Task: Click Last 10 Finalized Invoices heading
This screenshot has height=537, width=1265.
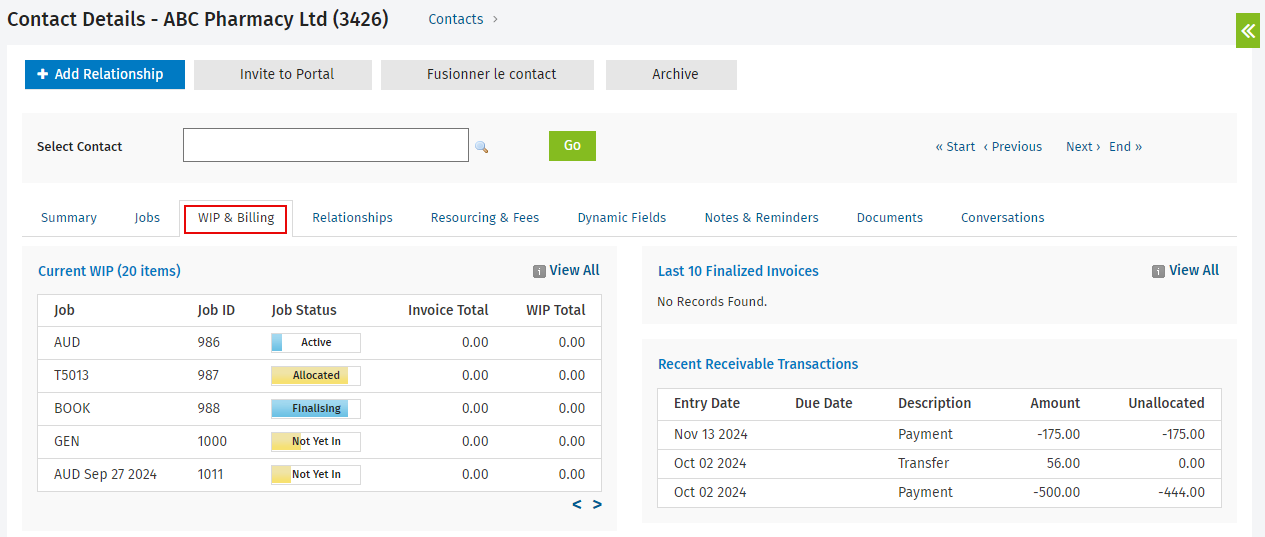Action: tap(738, 271)
